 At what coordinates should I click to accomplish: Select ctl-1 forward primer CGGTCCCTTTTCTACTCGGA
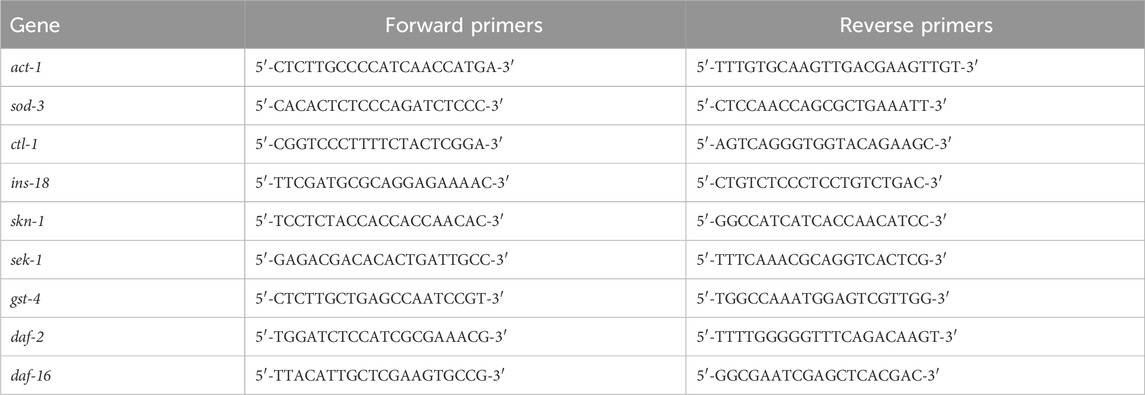tap(376, 145)
